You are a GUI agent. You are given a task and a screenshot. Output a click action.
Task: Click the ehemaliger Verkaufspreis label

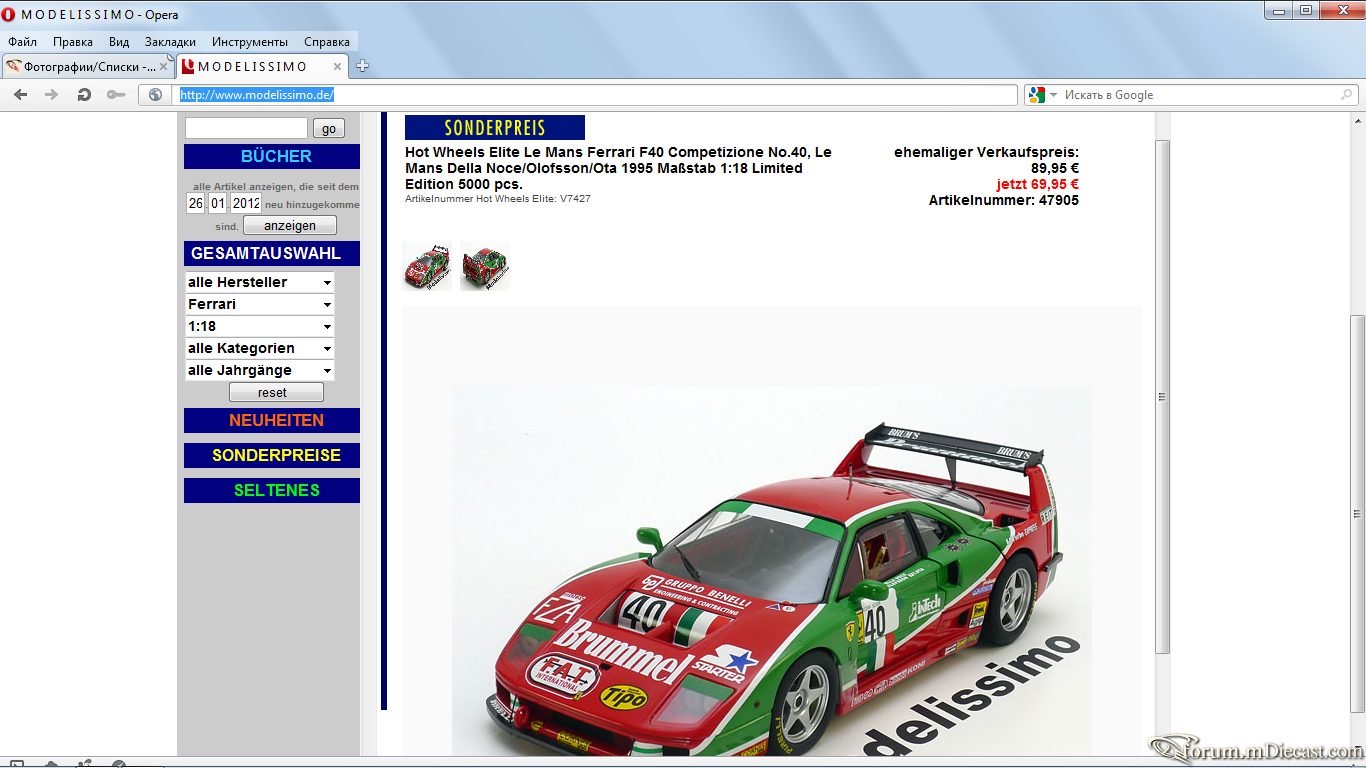click(986, 152)
